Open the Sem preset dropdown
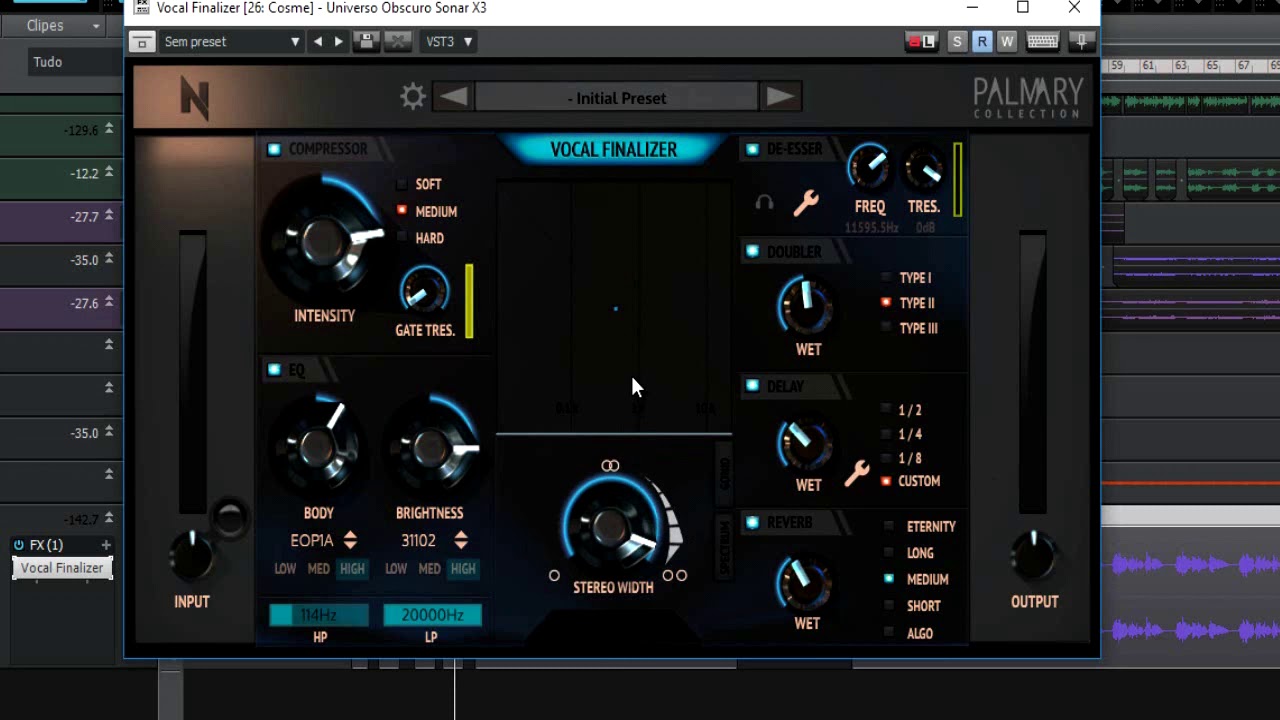 pos(232,41)
